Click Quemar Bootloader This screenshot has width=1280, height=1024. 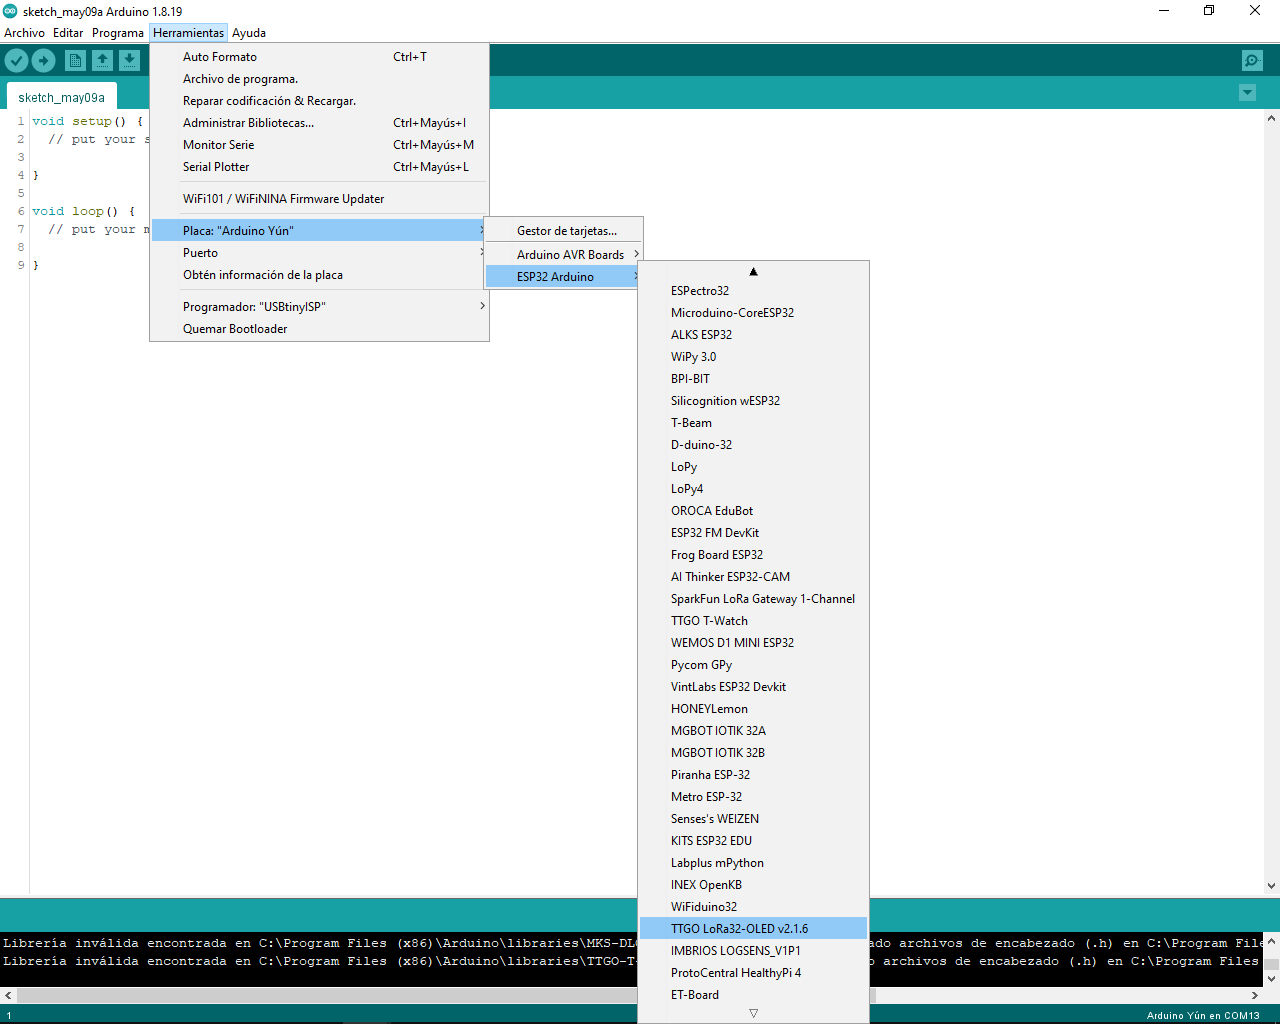point(319,329)
